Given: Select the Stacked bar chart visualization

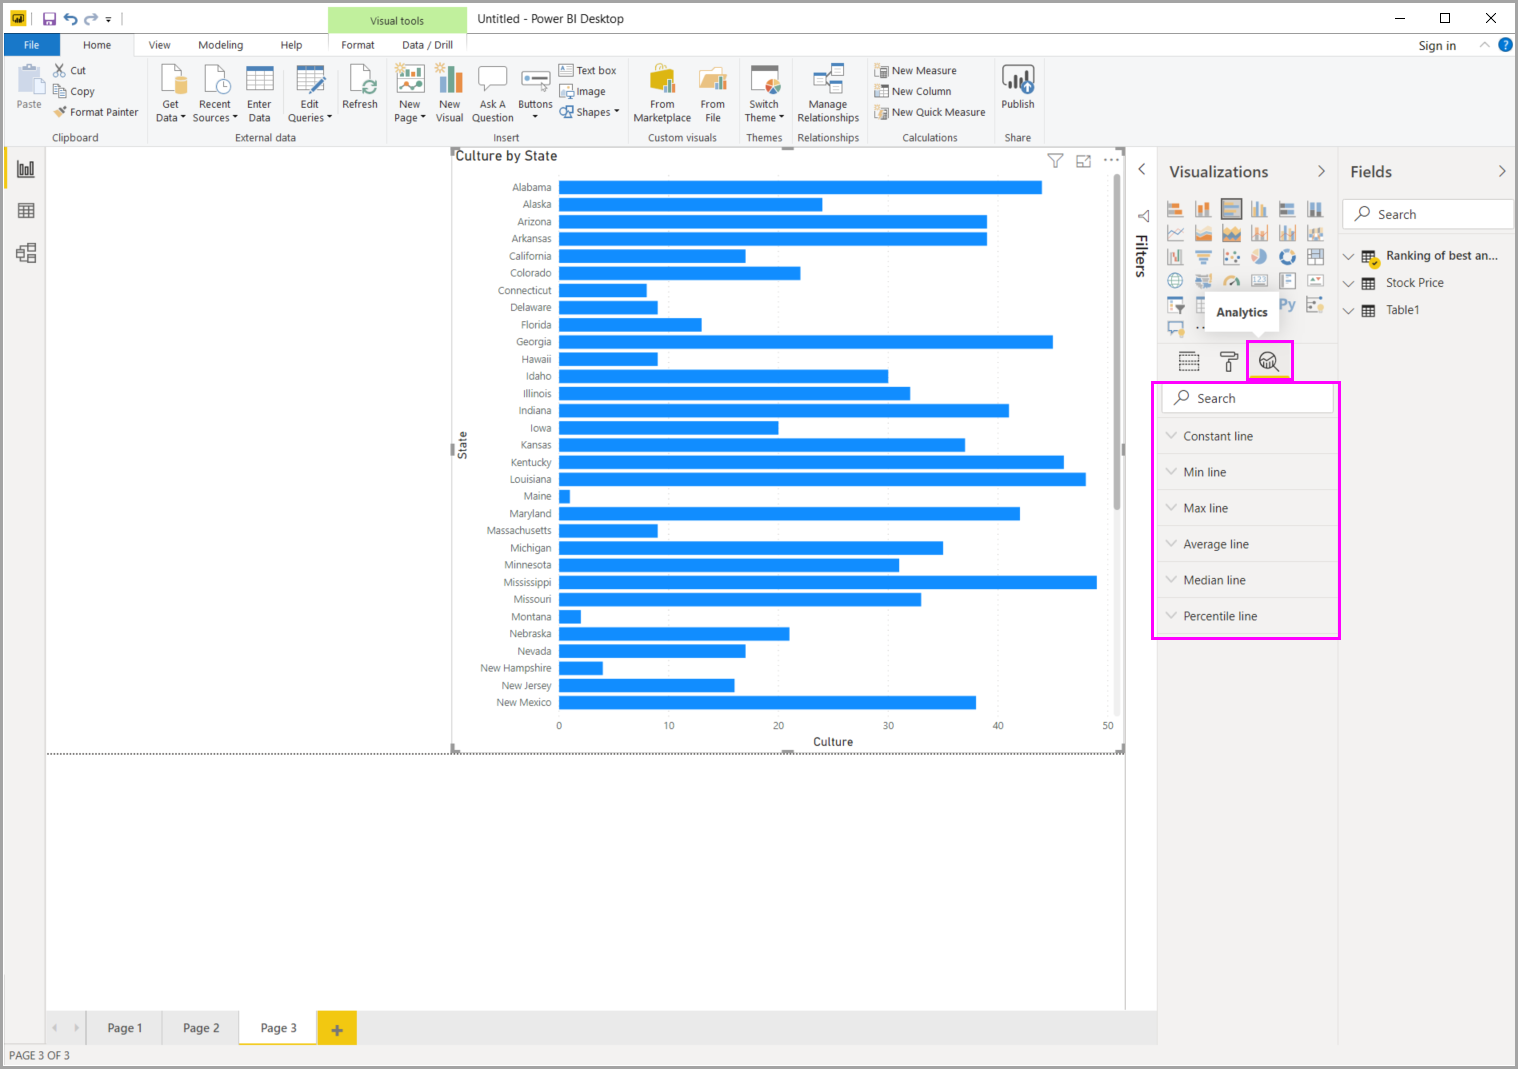Looking at the screenshot, I should [x=1175, y=209].
